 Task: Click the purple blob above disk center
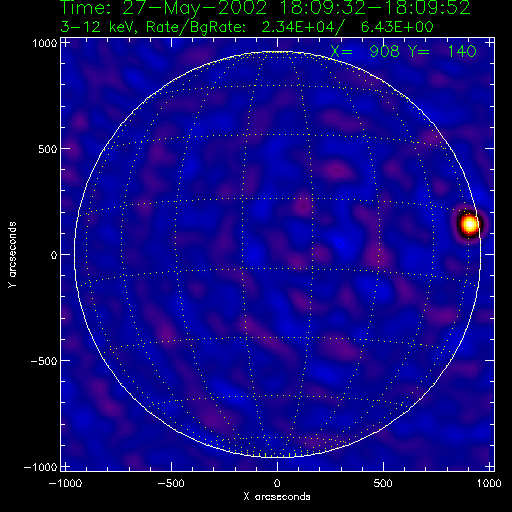coord(337,171)
